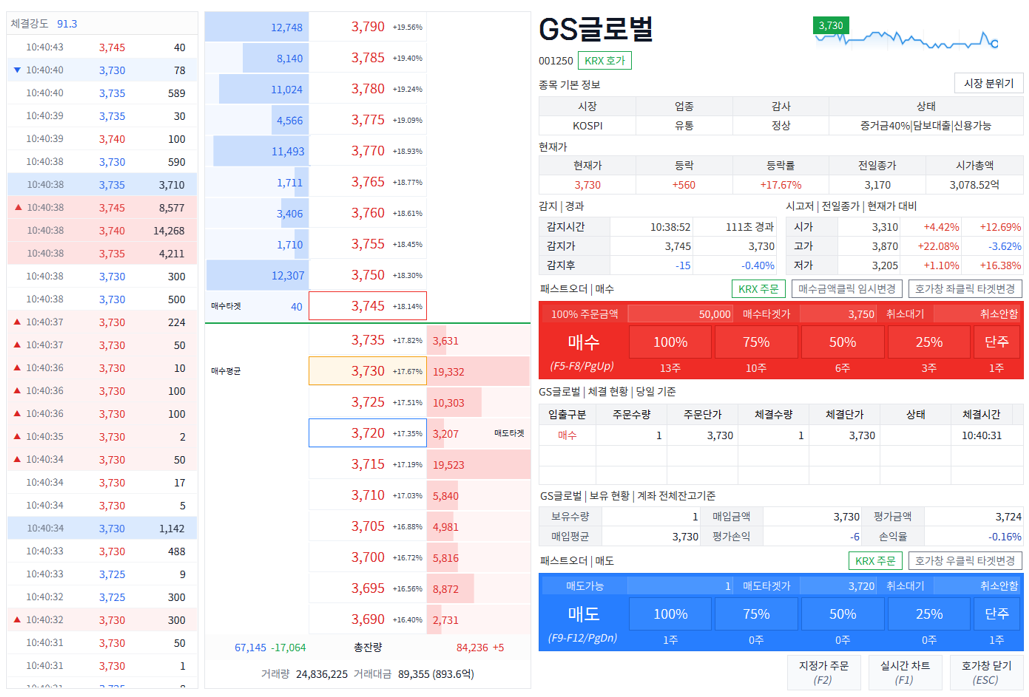Click the 시가총액 value 3,078.52억
Image resolution: width=1029 pixels, height=697 pixels.
[974, 185]
